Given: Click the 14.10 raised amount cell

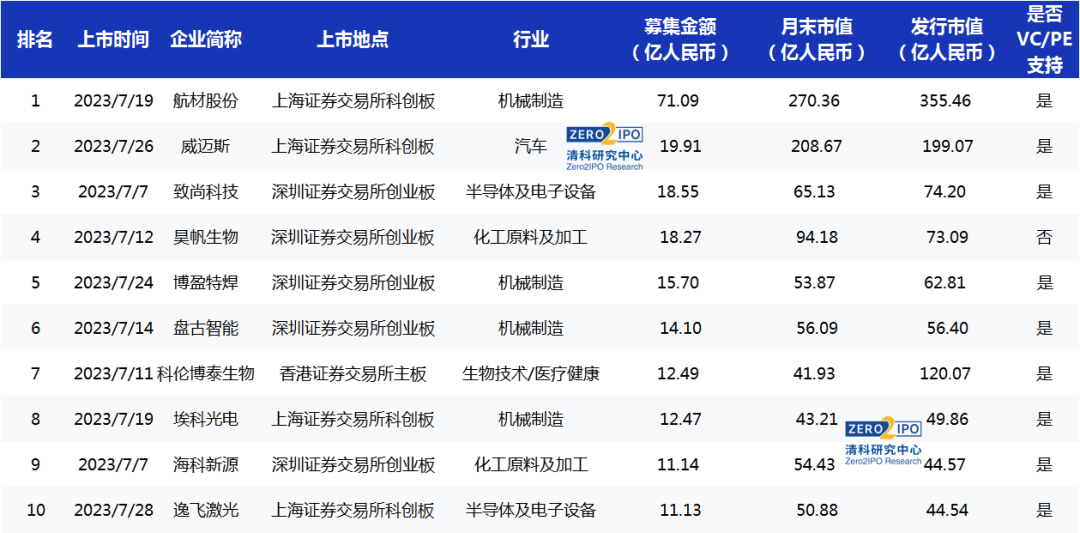Looking at the screenshot, I should (680, 328).
